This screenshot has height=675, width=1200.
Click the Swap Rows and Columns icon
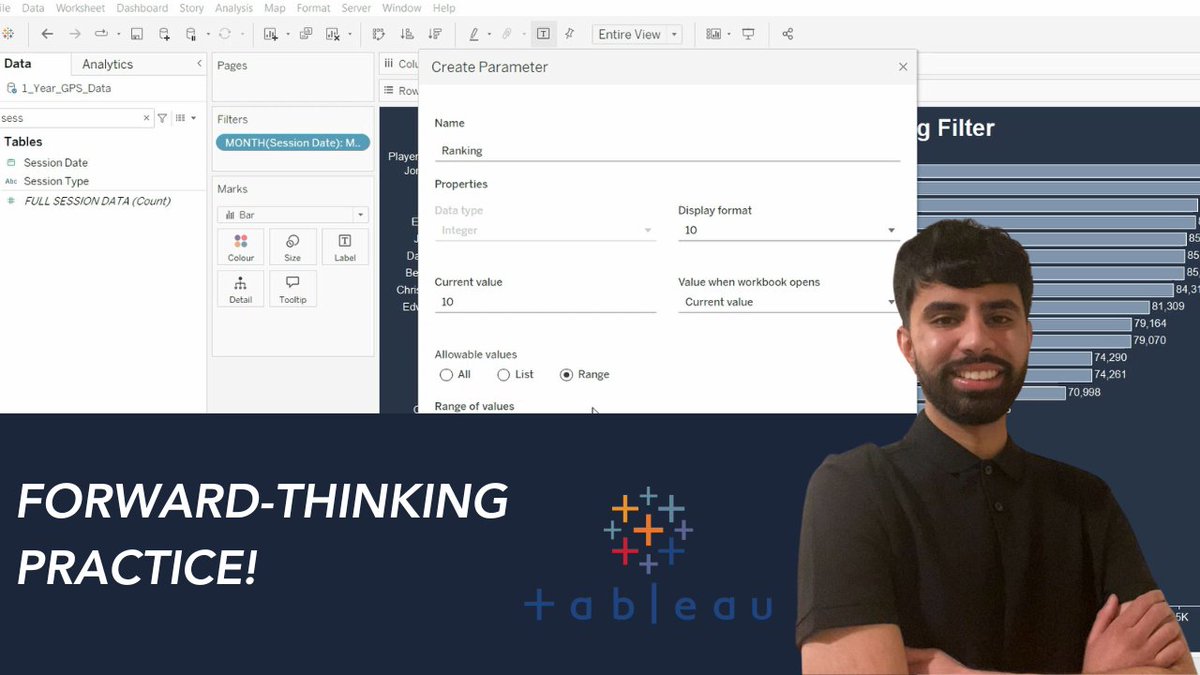(x=379, y=34)
